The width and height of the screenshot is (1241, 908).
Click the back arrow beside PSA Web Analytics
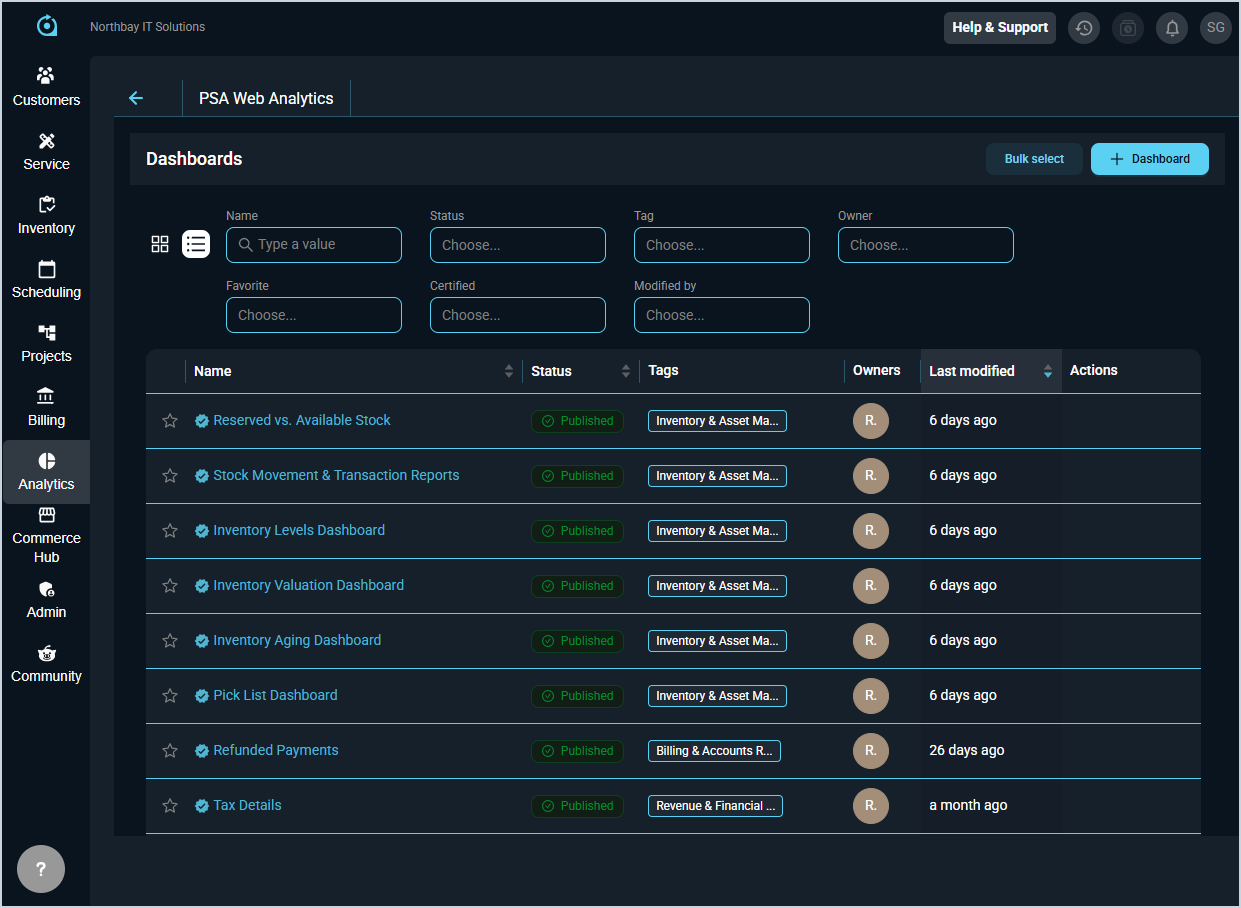(x=136, y=98)
